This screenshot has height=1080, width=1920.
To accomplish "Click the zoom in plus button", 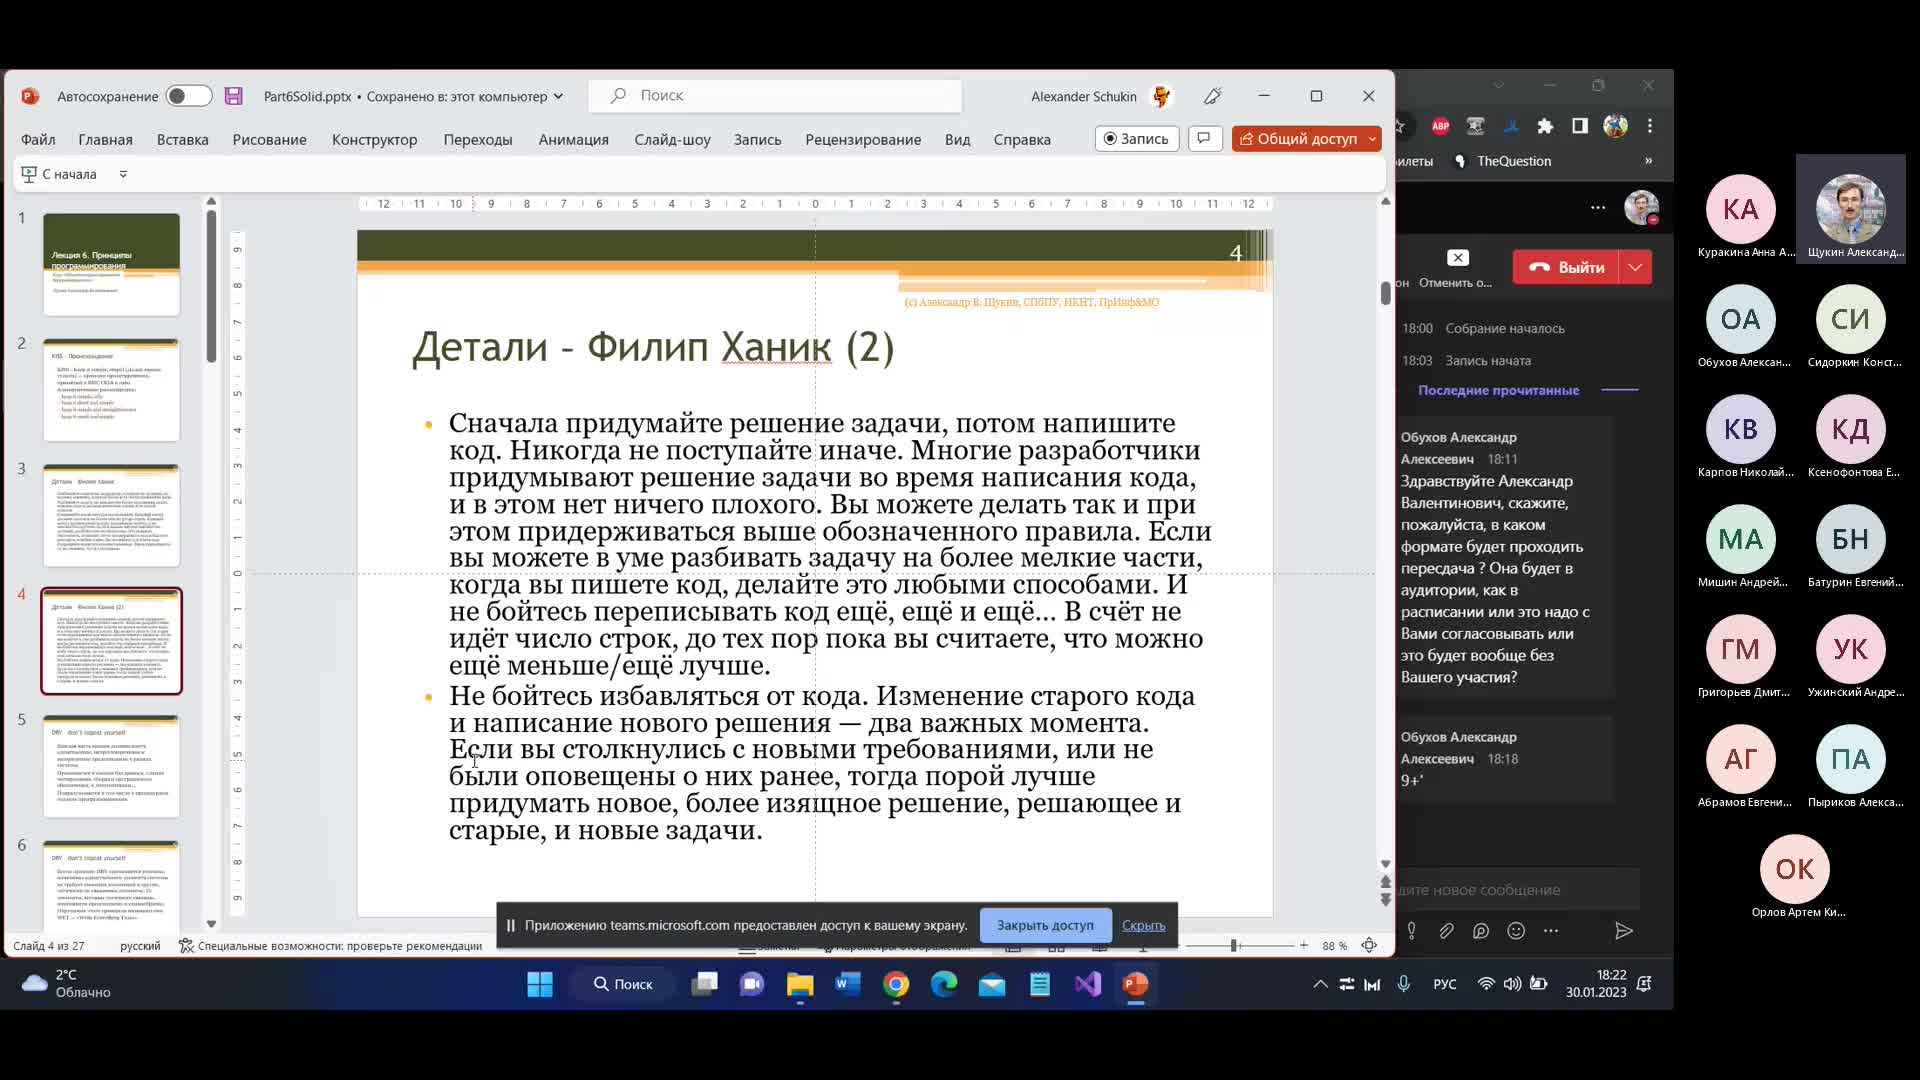I will (1304, 946).
